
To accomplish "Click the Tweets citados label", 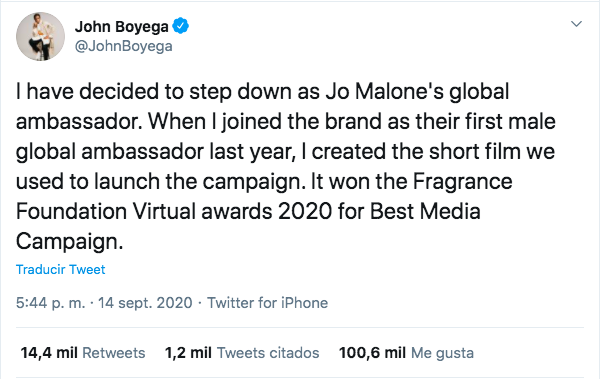I will coord(268,353).
